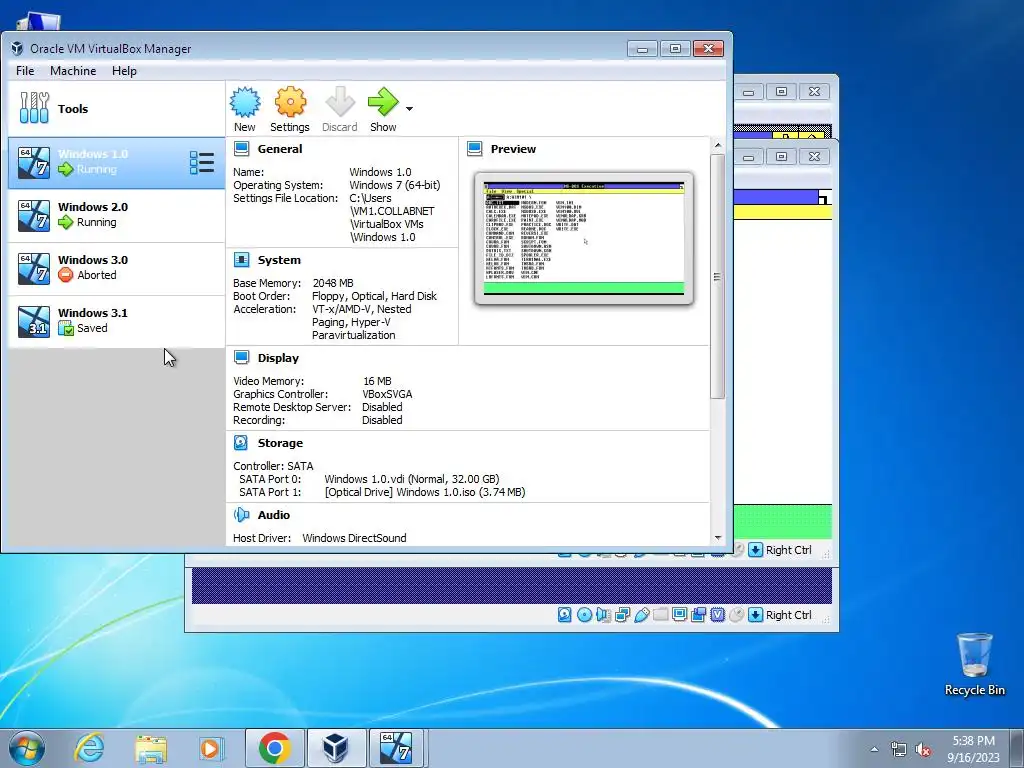Click the Windows 1.0.vdi hard disk entry
Image resolution: width=1024 pixels, height=768 pixels.
(411, 479)
